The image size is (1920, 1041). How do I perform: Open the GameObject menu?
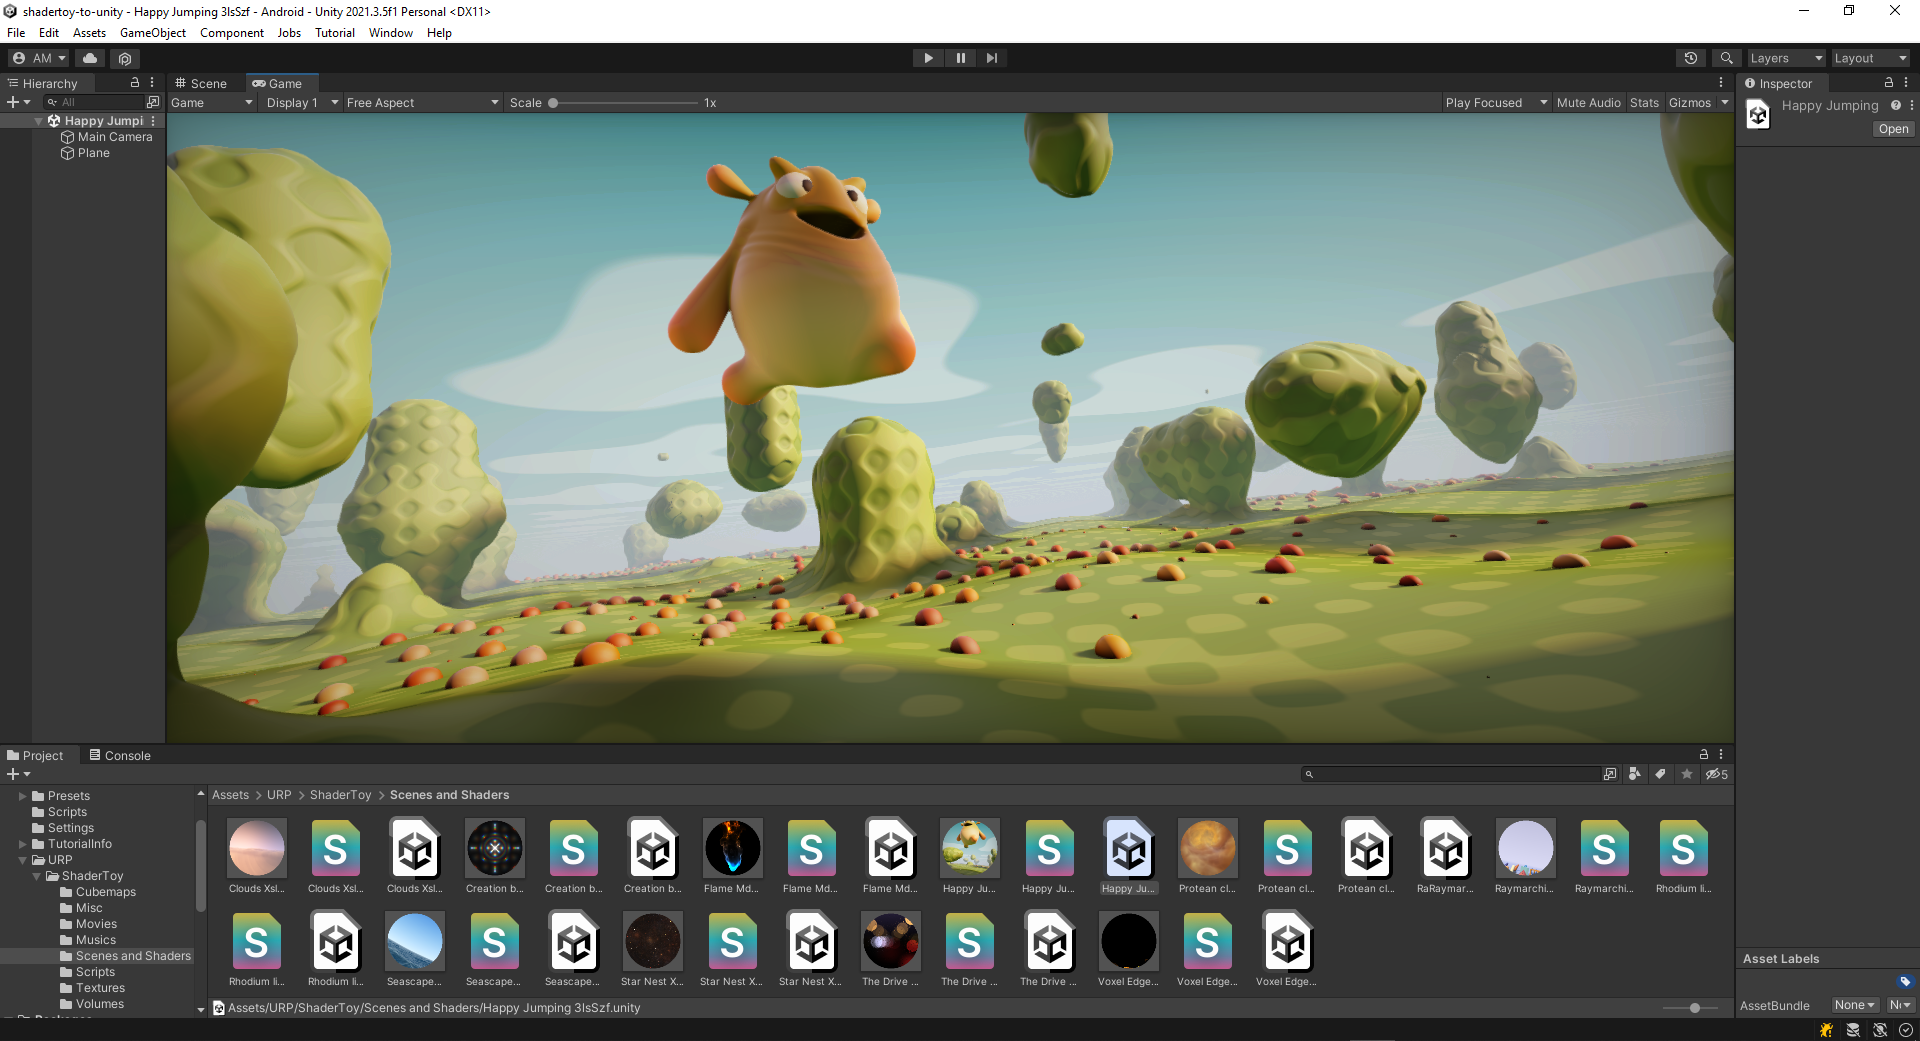(153, 33)
